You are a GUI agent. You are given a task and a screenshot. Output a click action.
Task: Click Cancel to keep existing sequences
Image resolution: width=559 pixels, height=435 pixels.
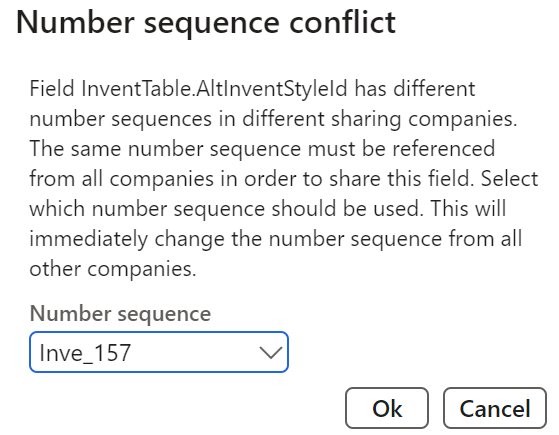(x=495, y=408)
